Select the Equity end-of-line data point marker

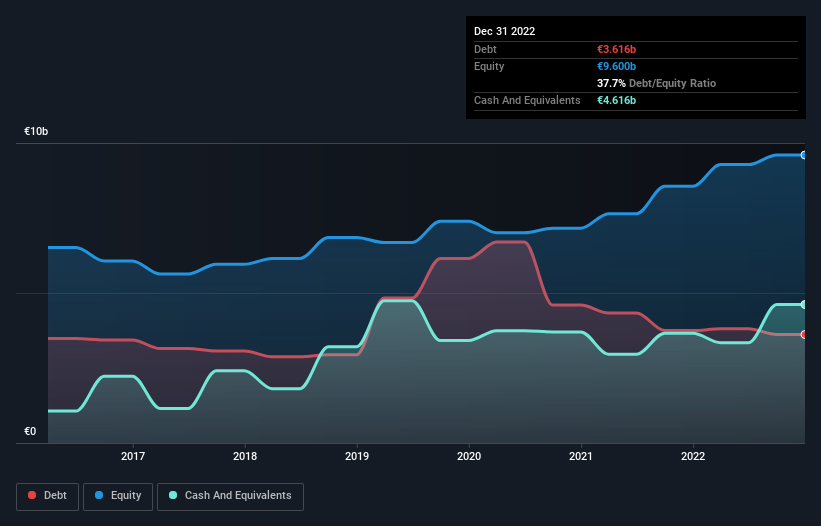(x=804, y=155)
